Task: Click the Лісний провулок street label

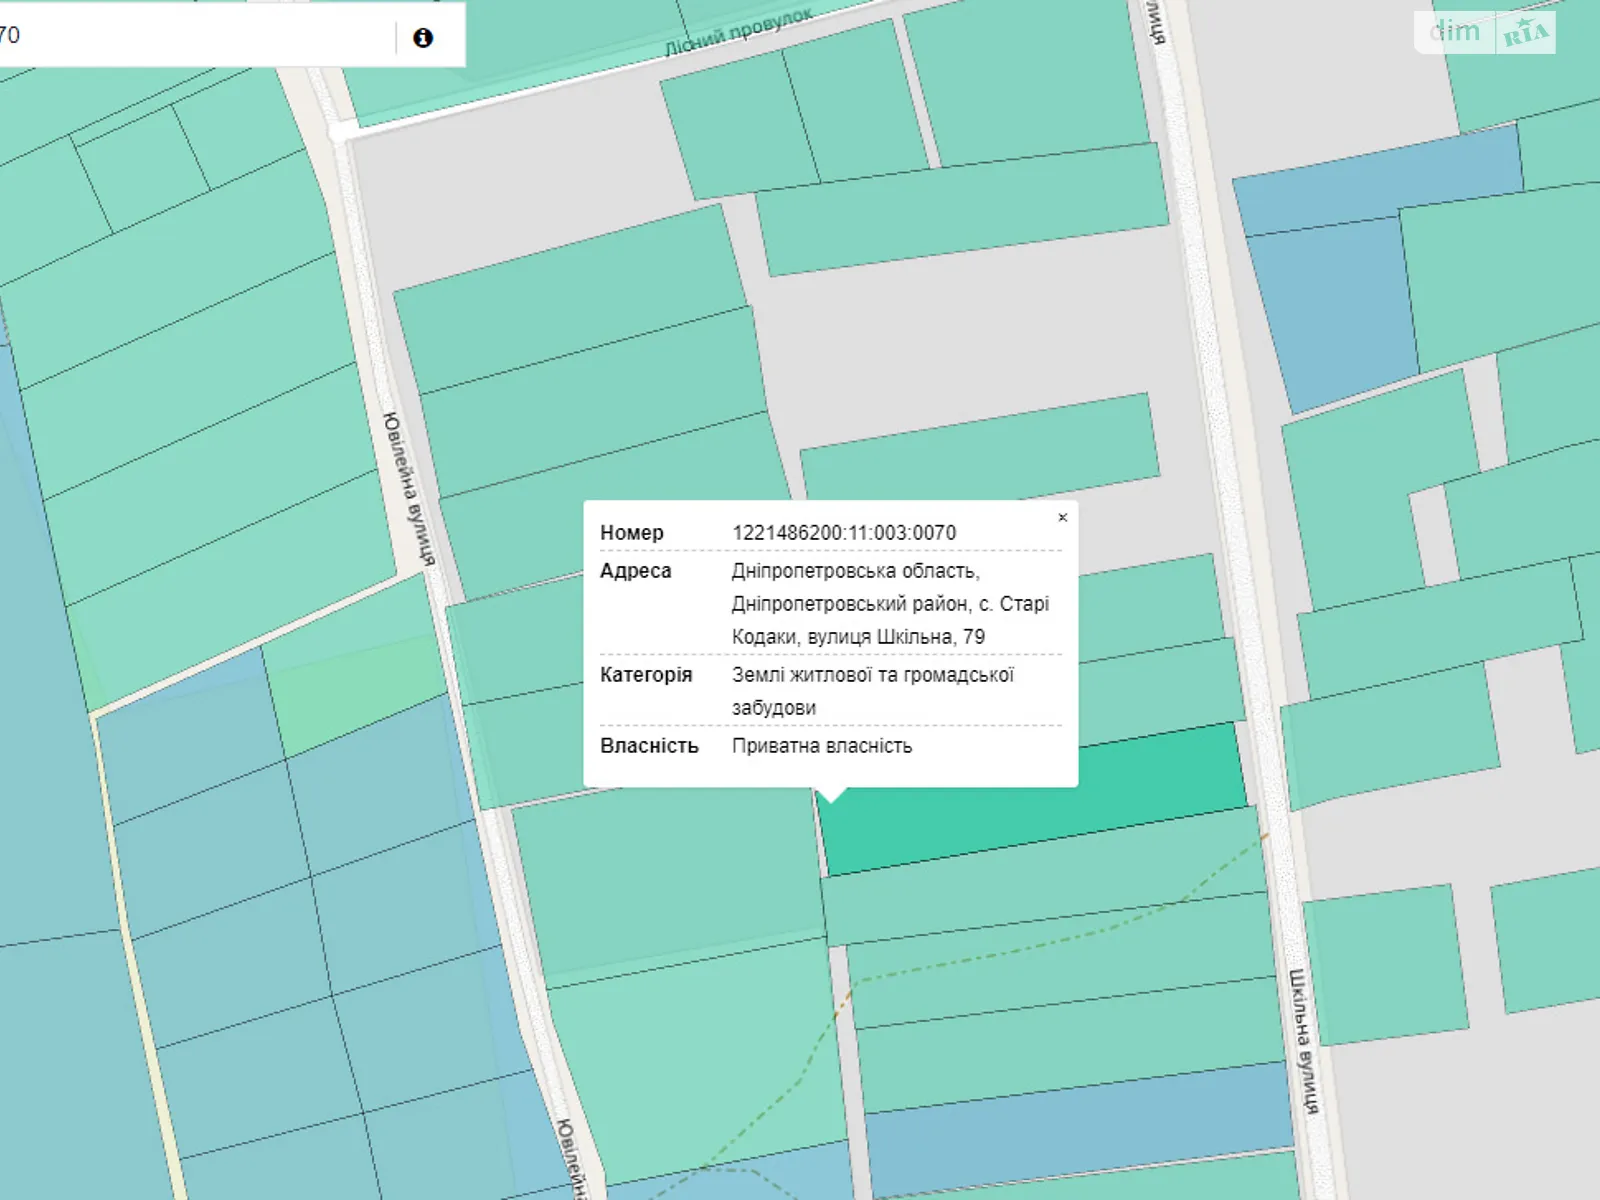Action: coord(738,33)
